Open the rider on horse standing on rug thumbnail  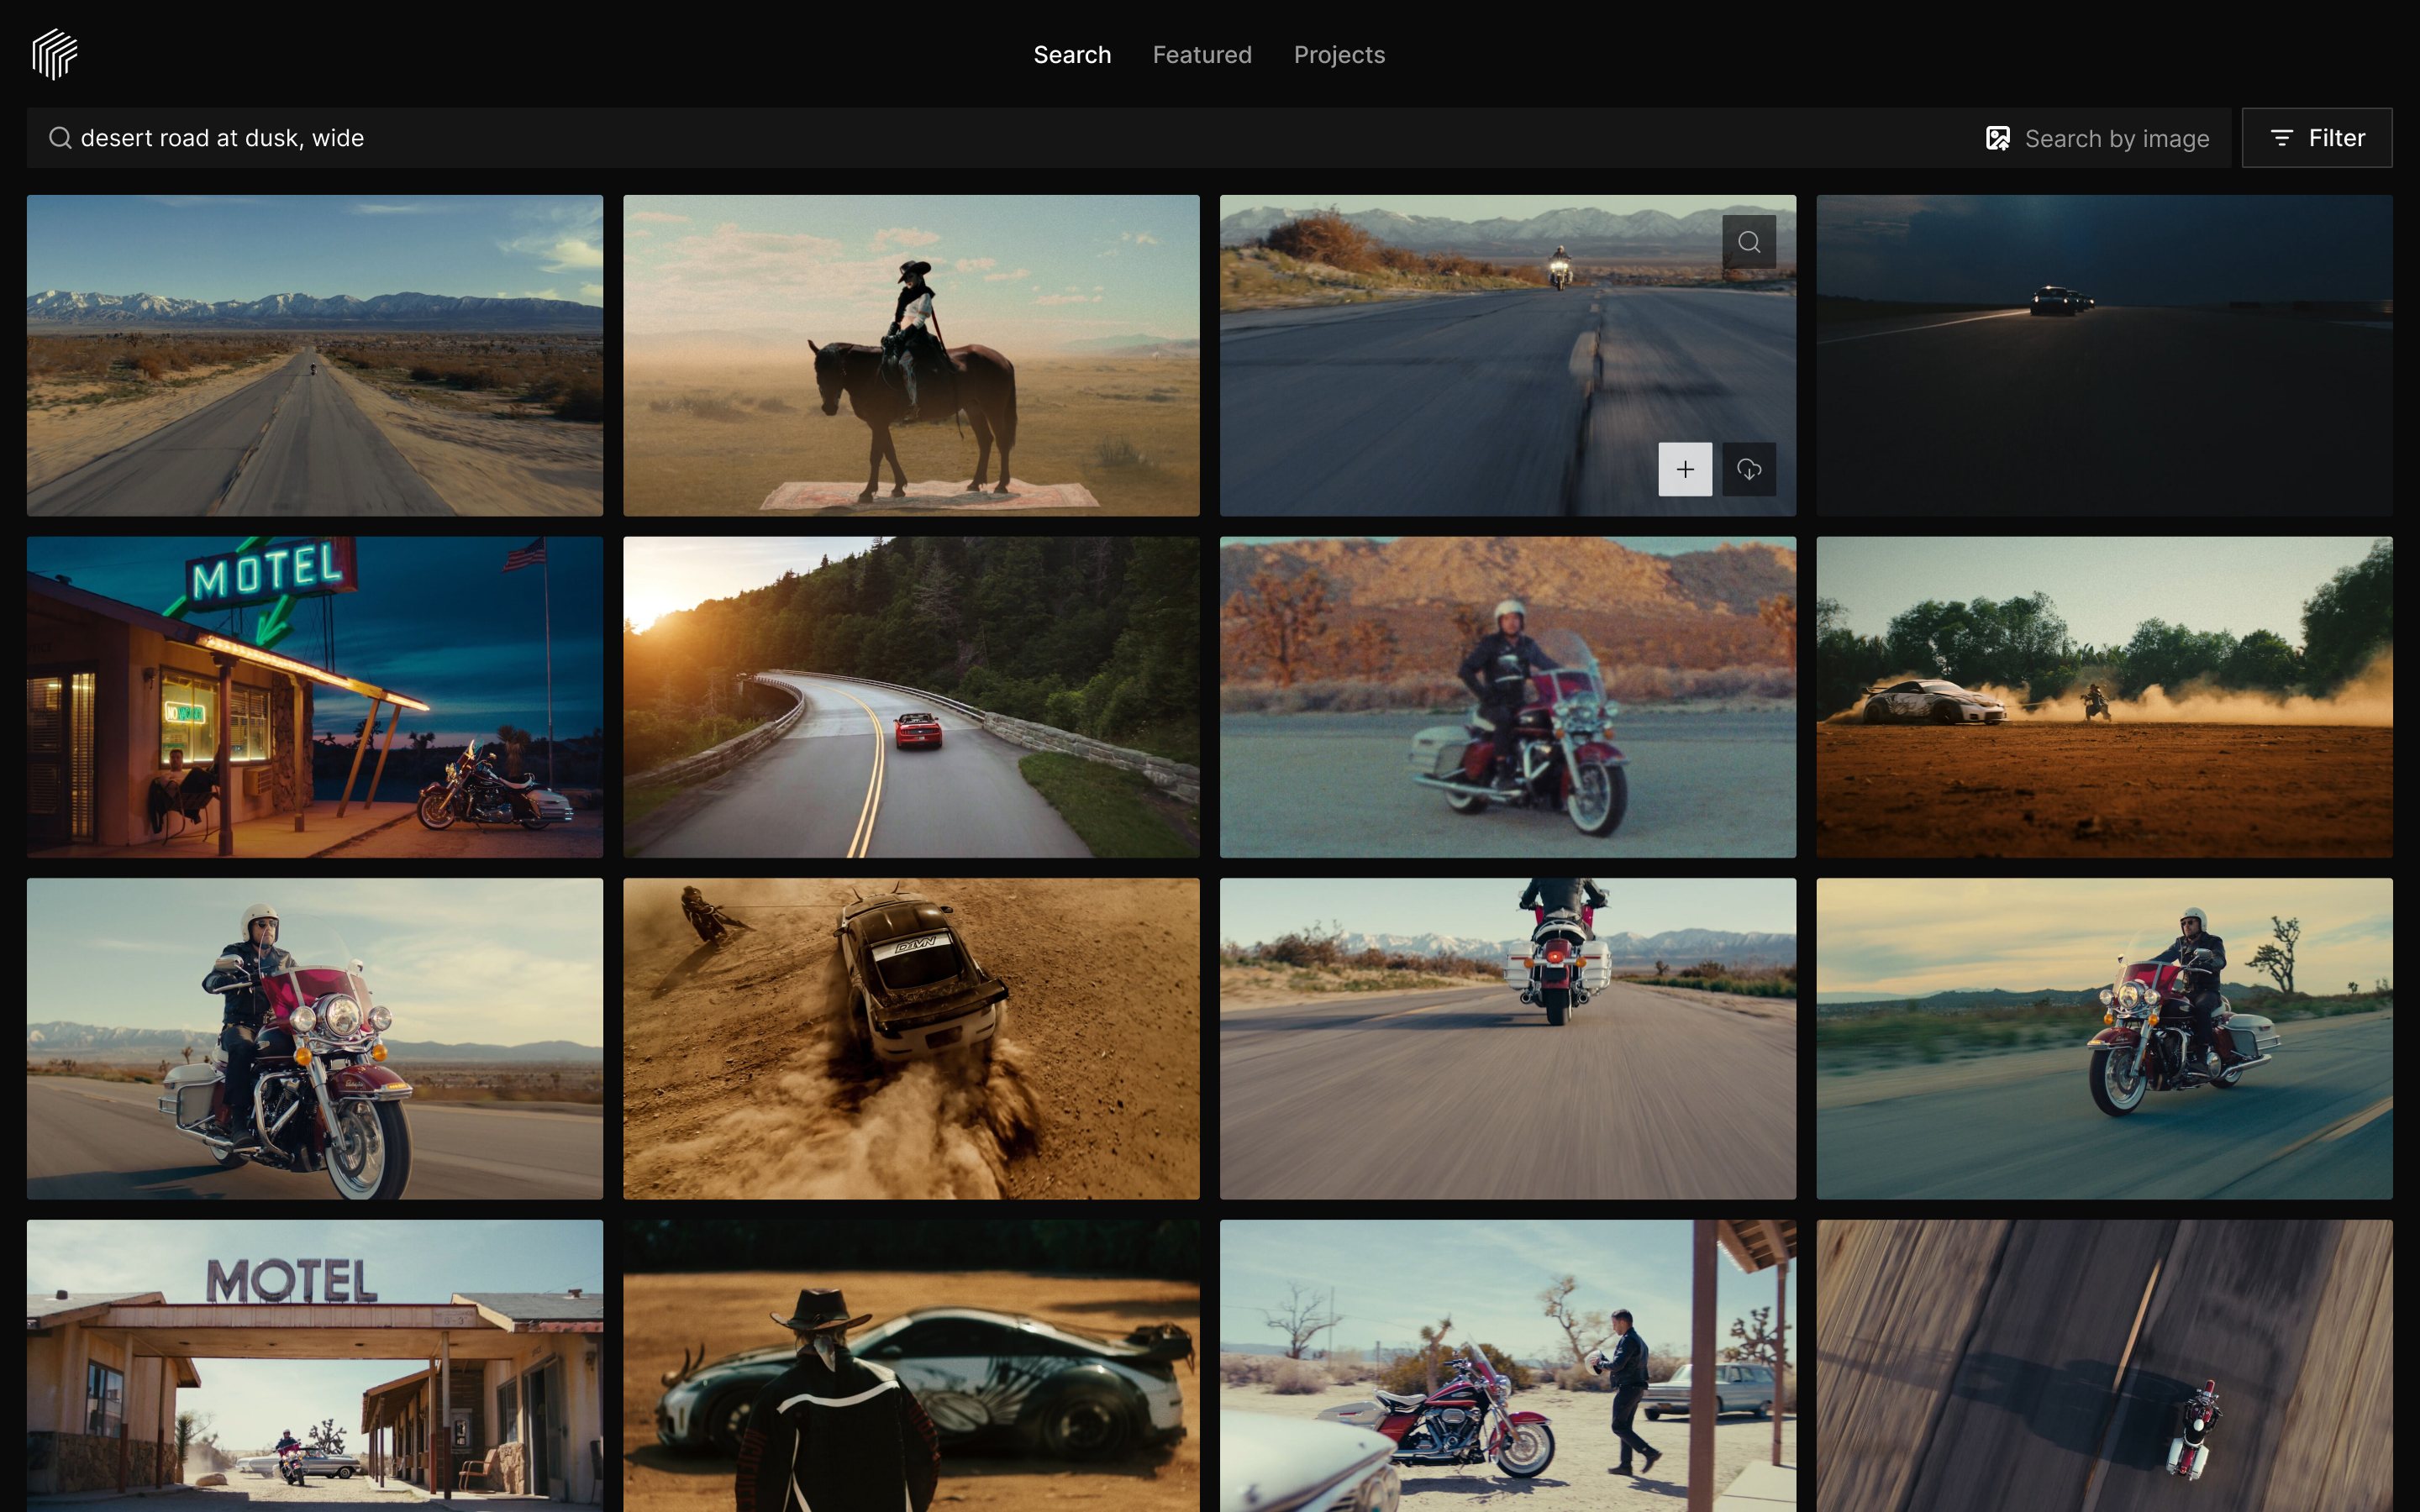[x=911, y=355]
